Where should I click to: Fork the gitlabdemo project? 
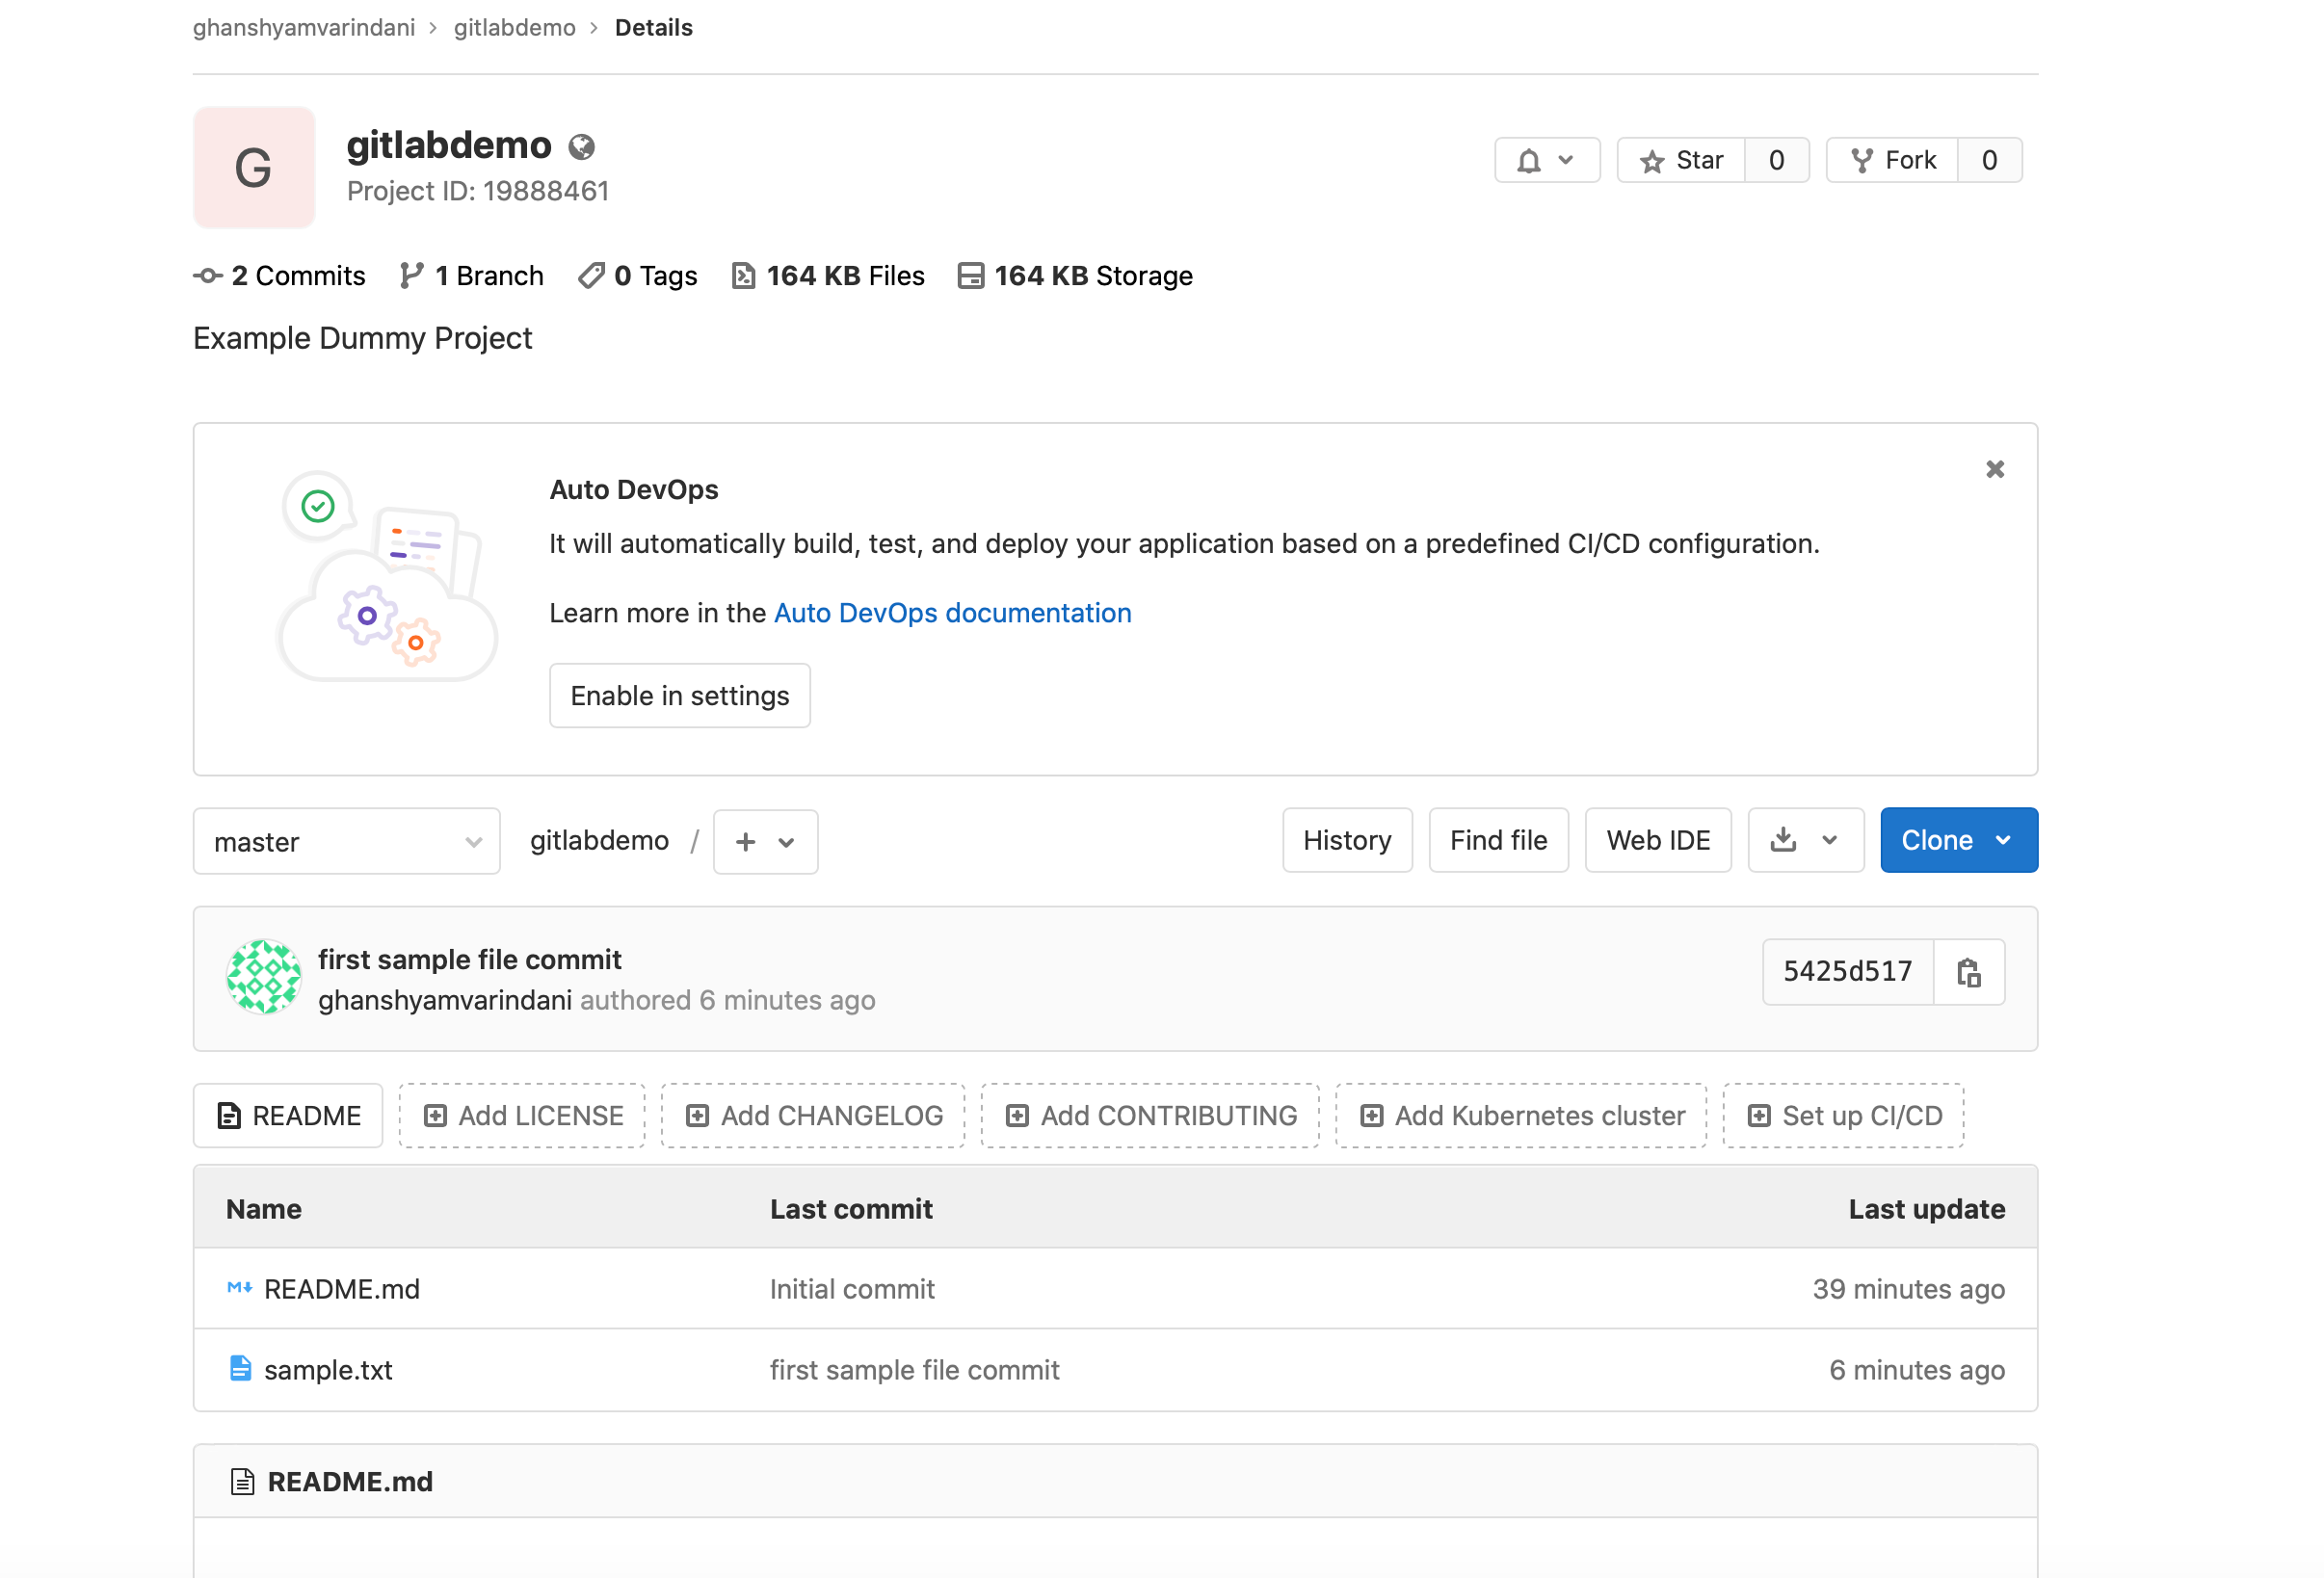point(1892,160)
